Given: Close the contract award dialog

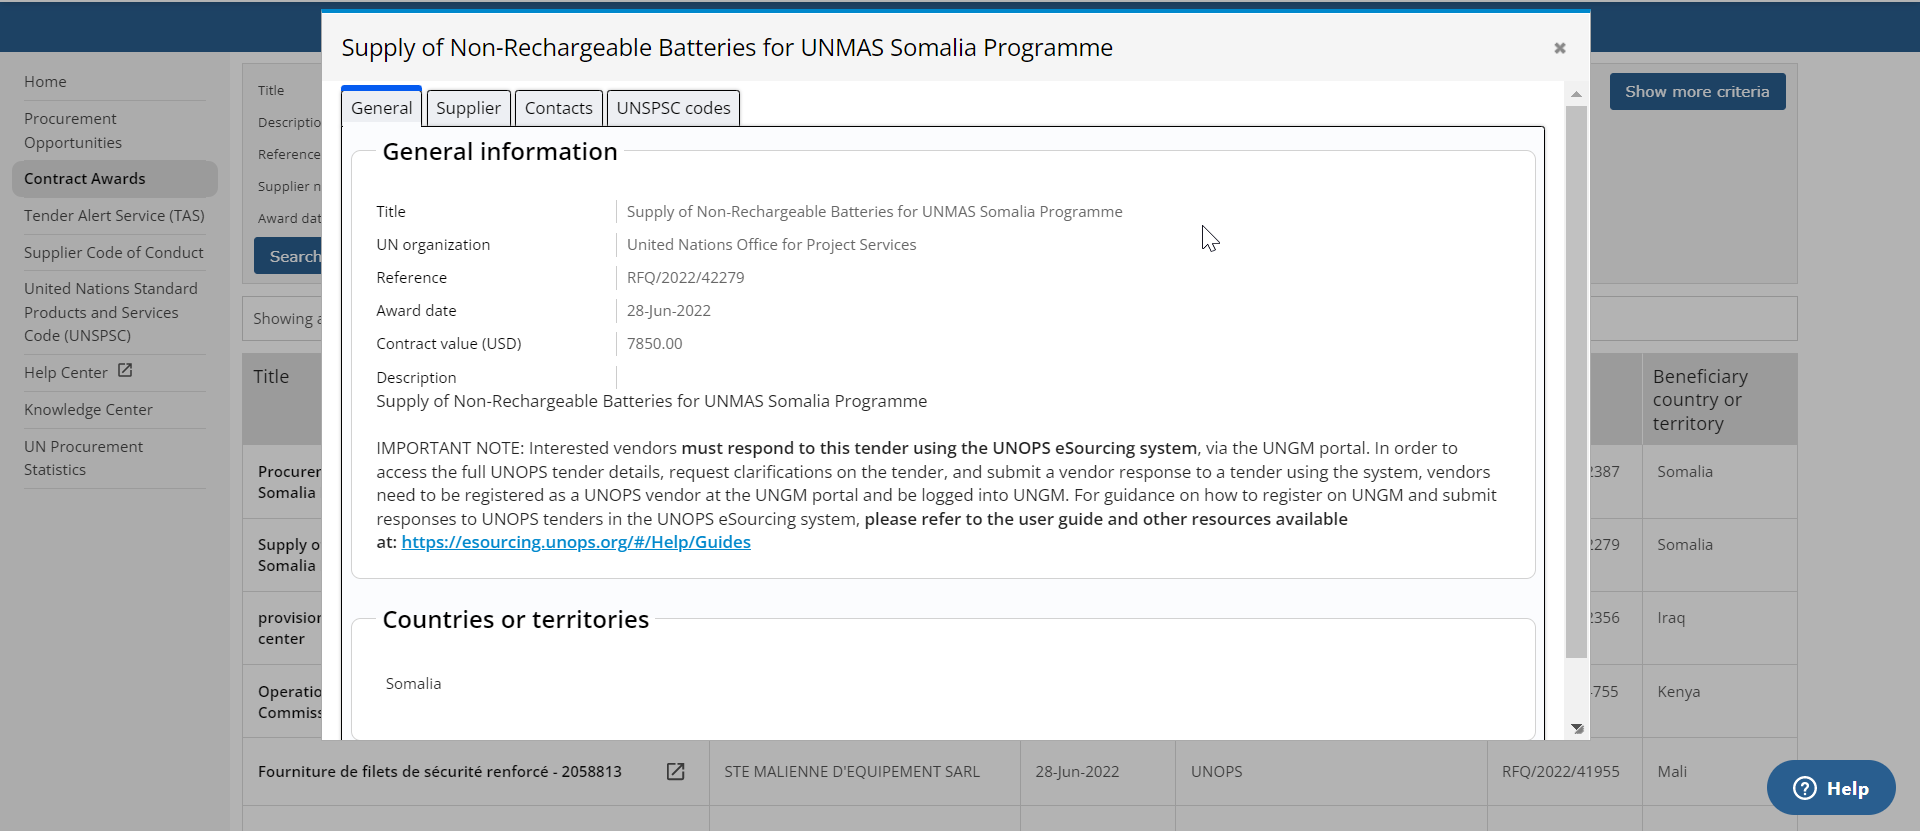Looking at the screenshot, I should (1559, 48).
